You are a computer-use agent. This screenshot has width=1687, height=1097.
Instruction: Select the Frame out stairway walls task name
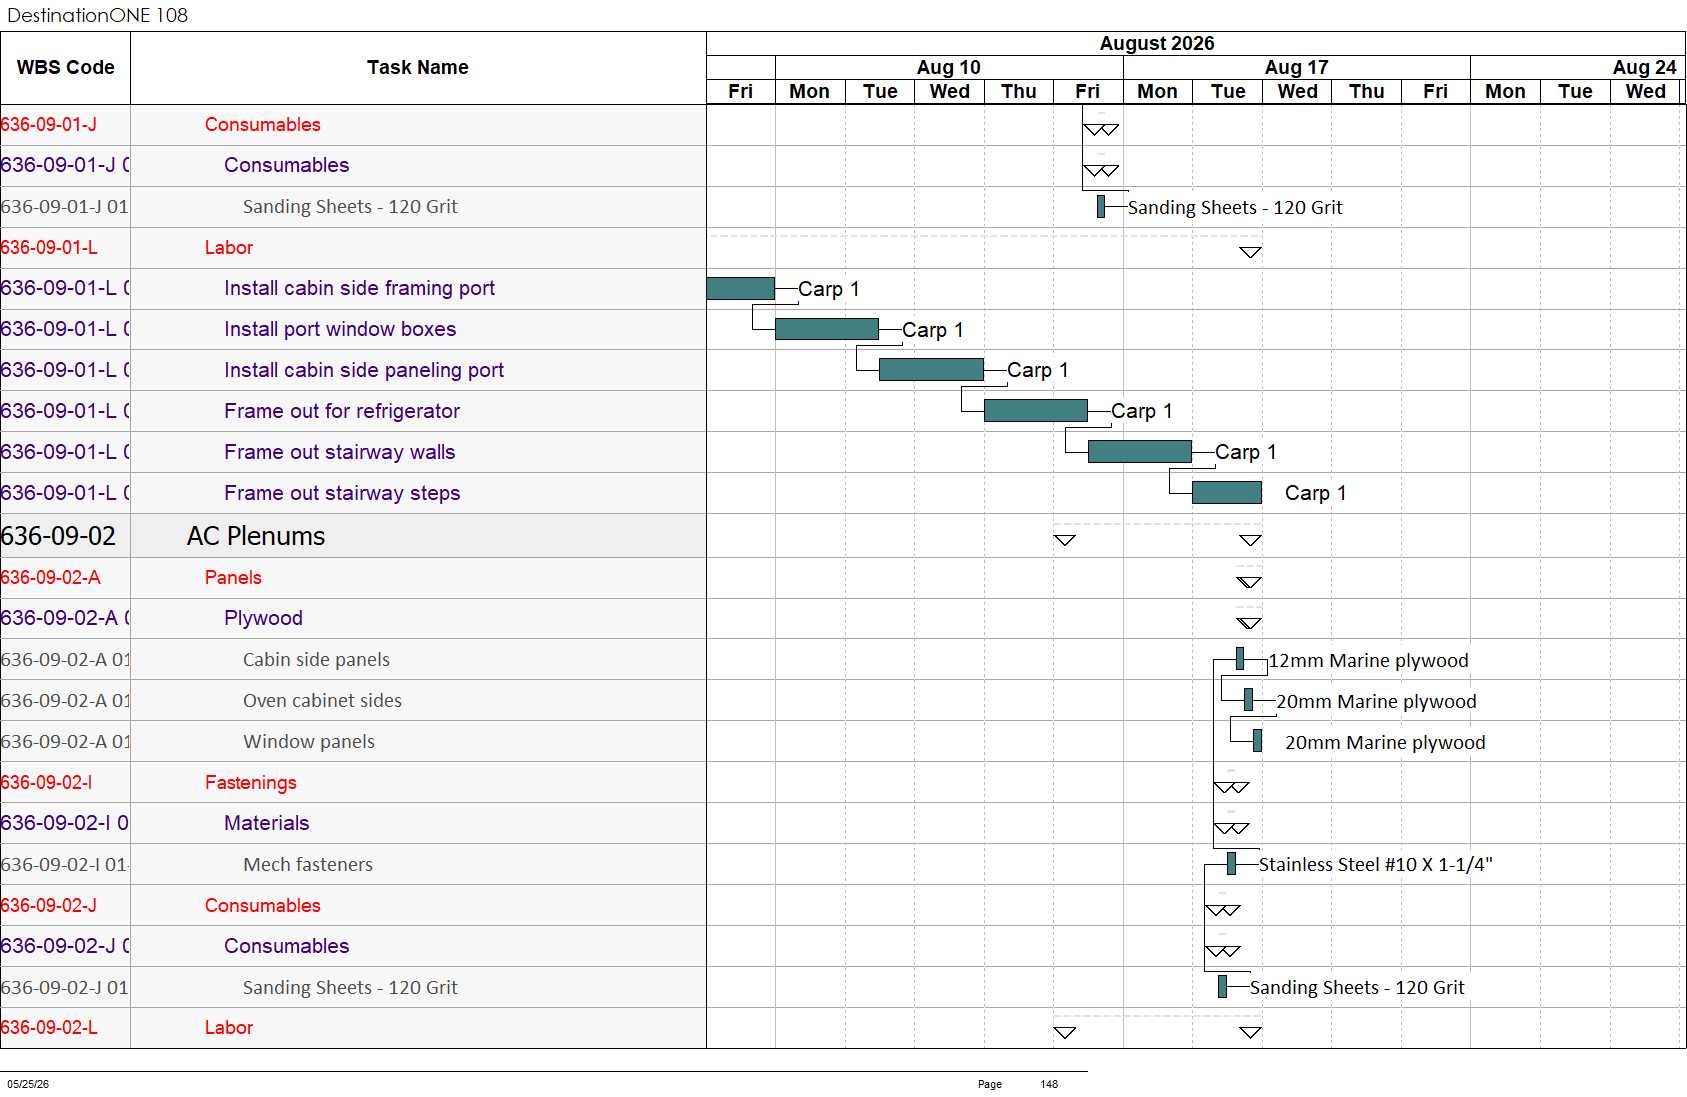(340, 452)
